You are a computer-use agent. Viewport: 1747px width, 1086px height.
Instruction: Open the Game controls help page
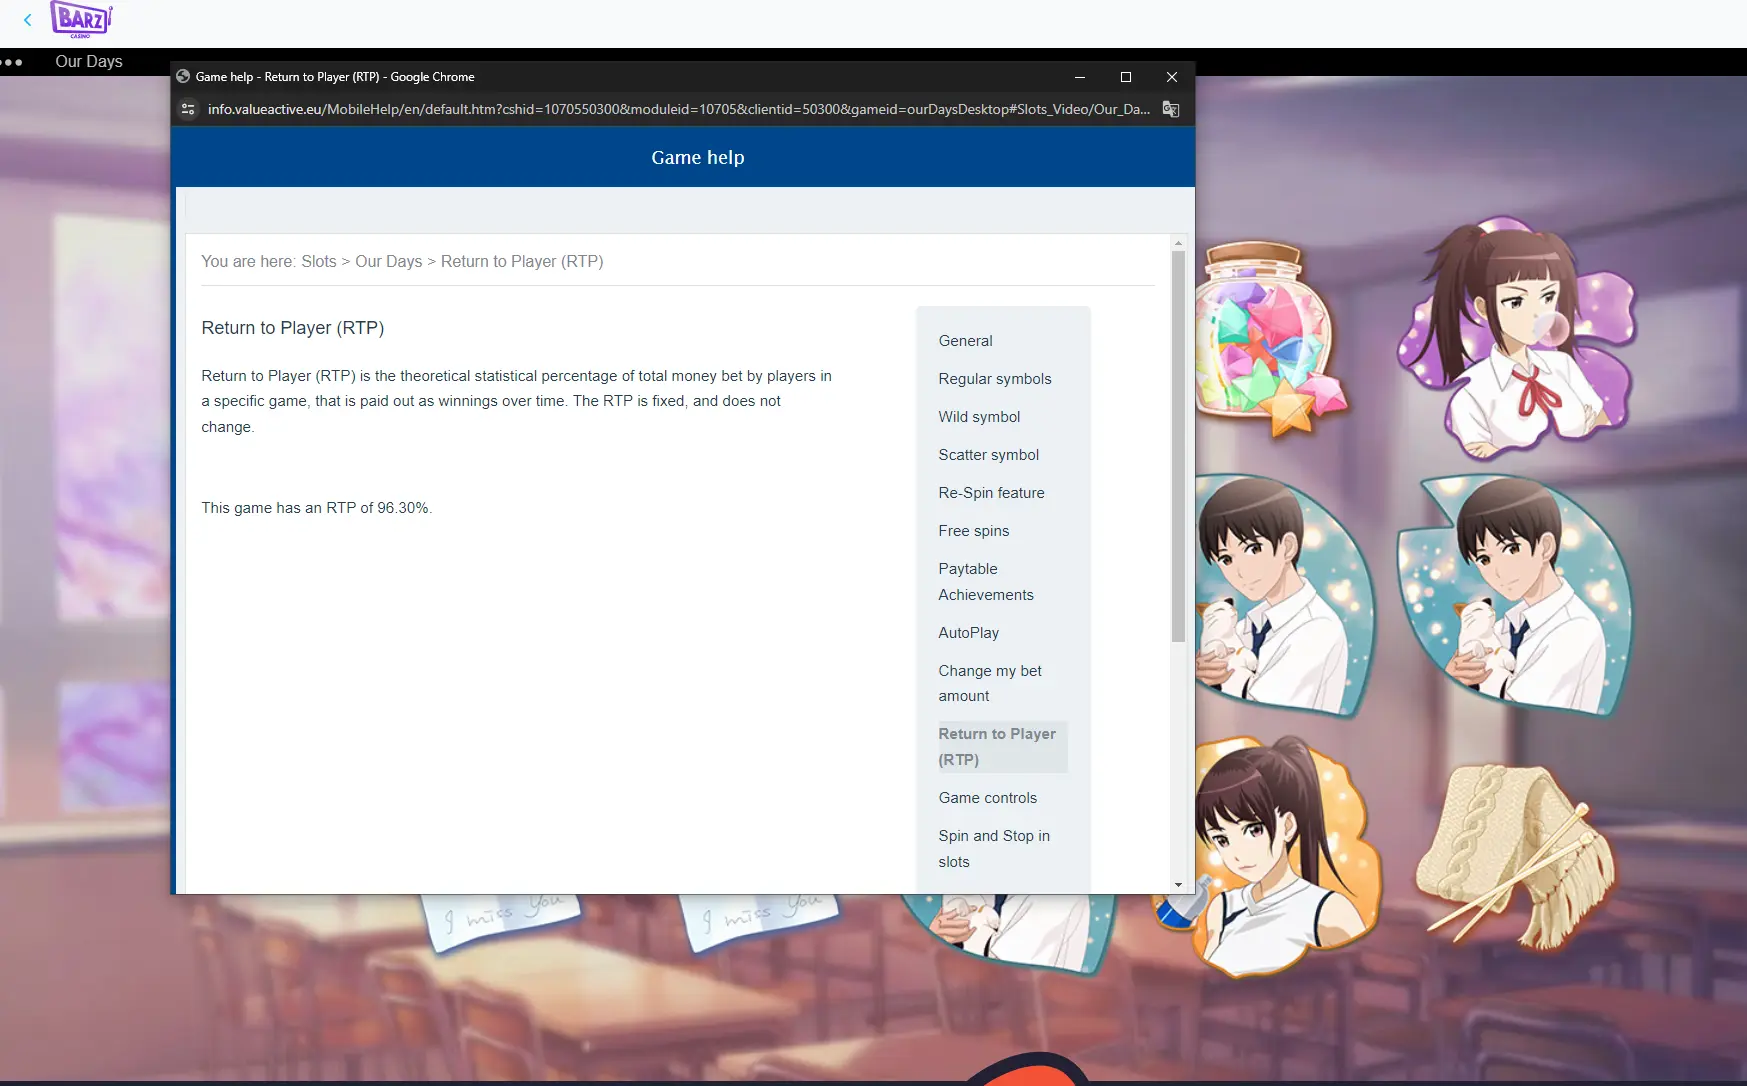point(987,798)
